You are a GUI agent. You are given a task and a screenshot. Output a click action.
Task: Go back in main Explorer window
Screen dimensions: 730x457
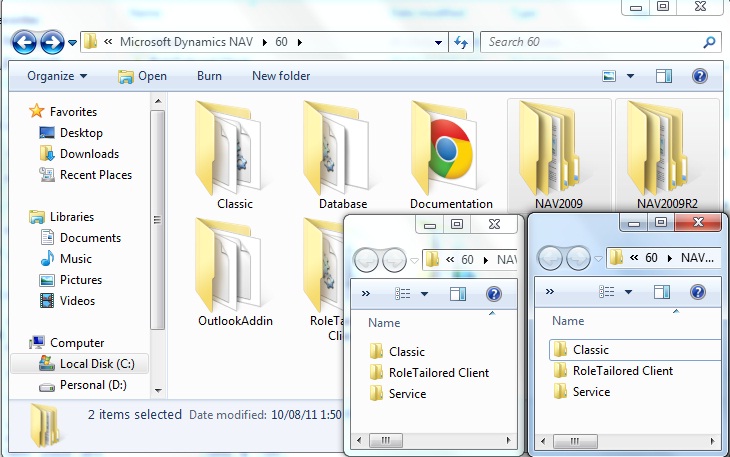coord(24,43)
